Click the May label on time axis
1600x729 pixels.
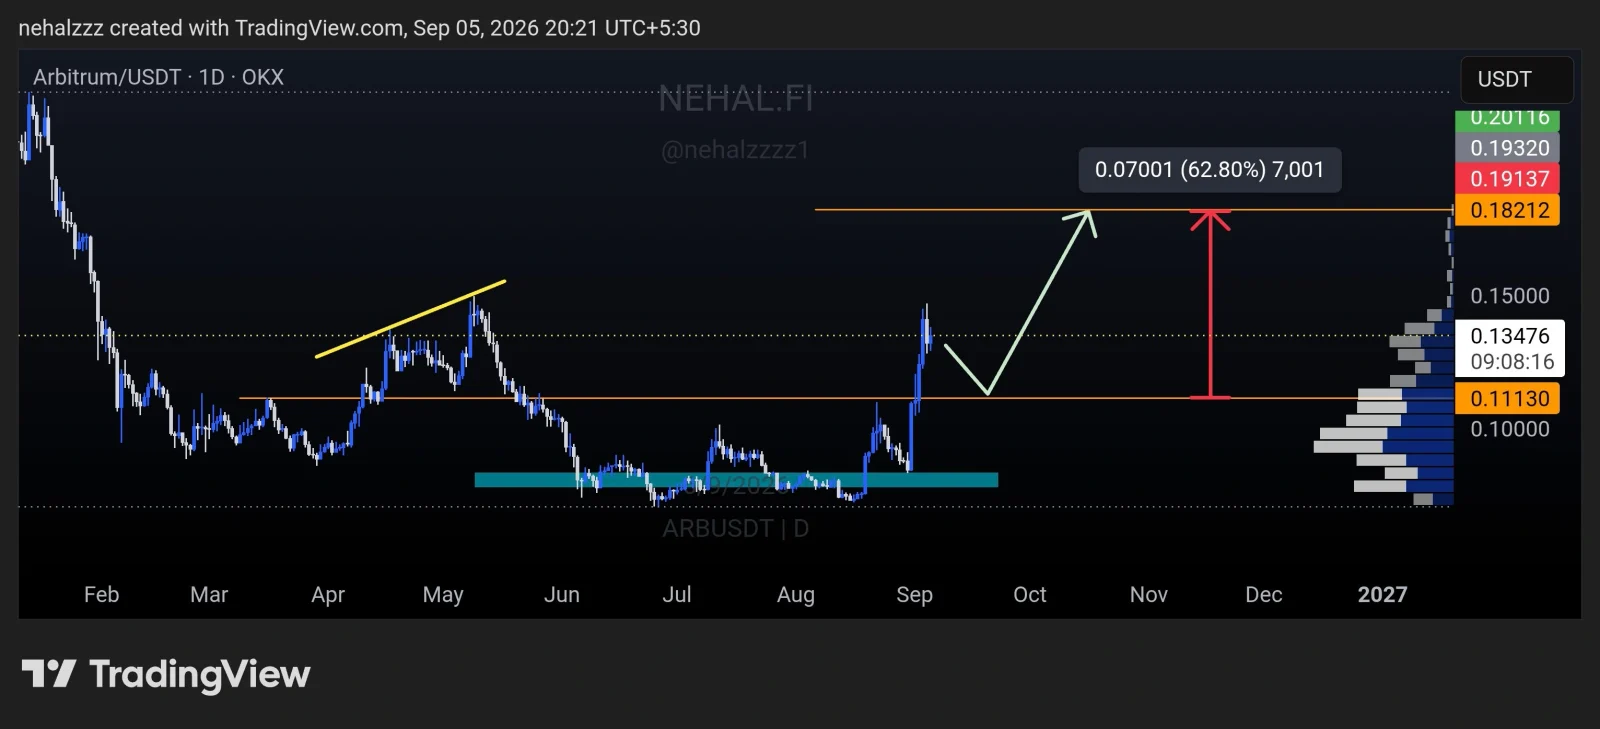click(443, 595)
